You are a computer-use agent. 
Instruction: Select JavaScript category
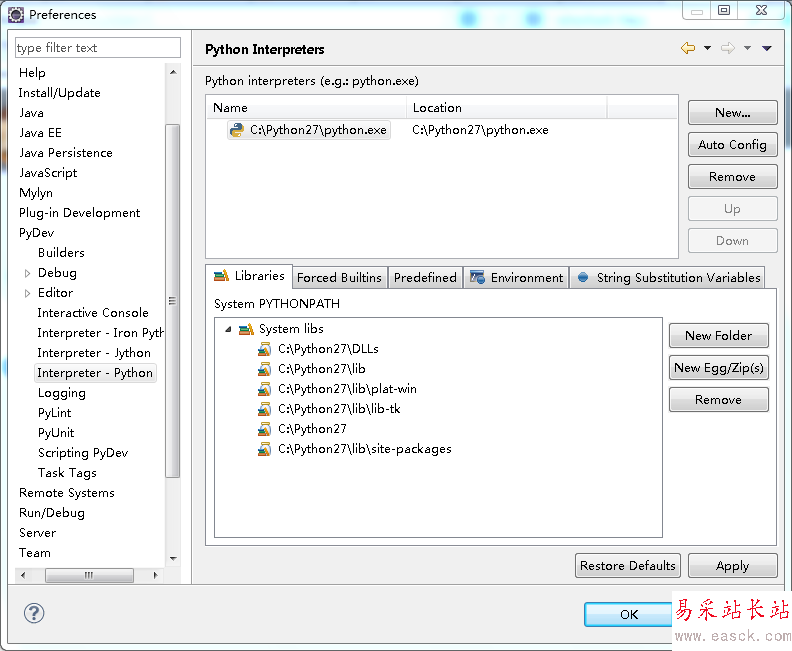click(48, 173)
